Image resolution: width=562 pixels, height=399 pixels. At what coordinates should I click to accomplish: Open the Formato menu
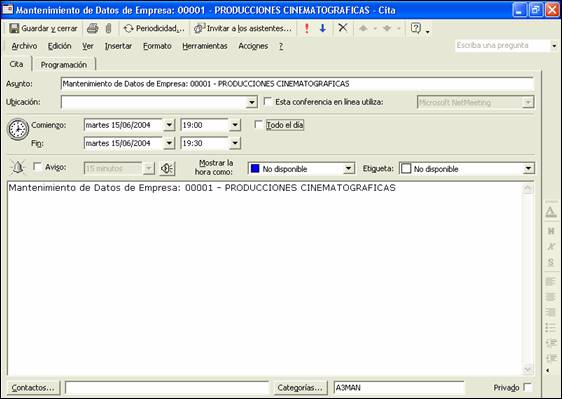click(x=157, y=46)
